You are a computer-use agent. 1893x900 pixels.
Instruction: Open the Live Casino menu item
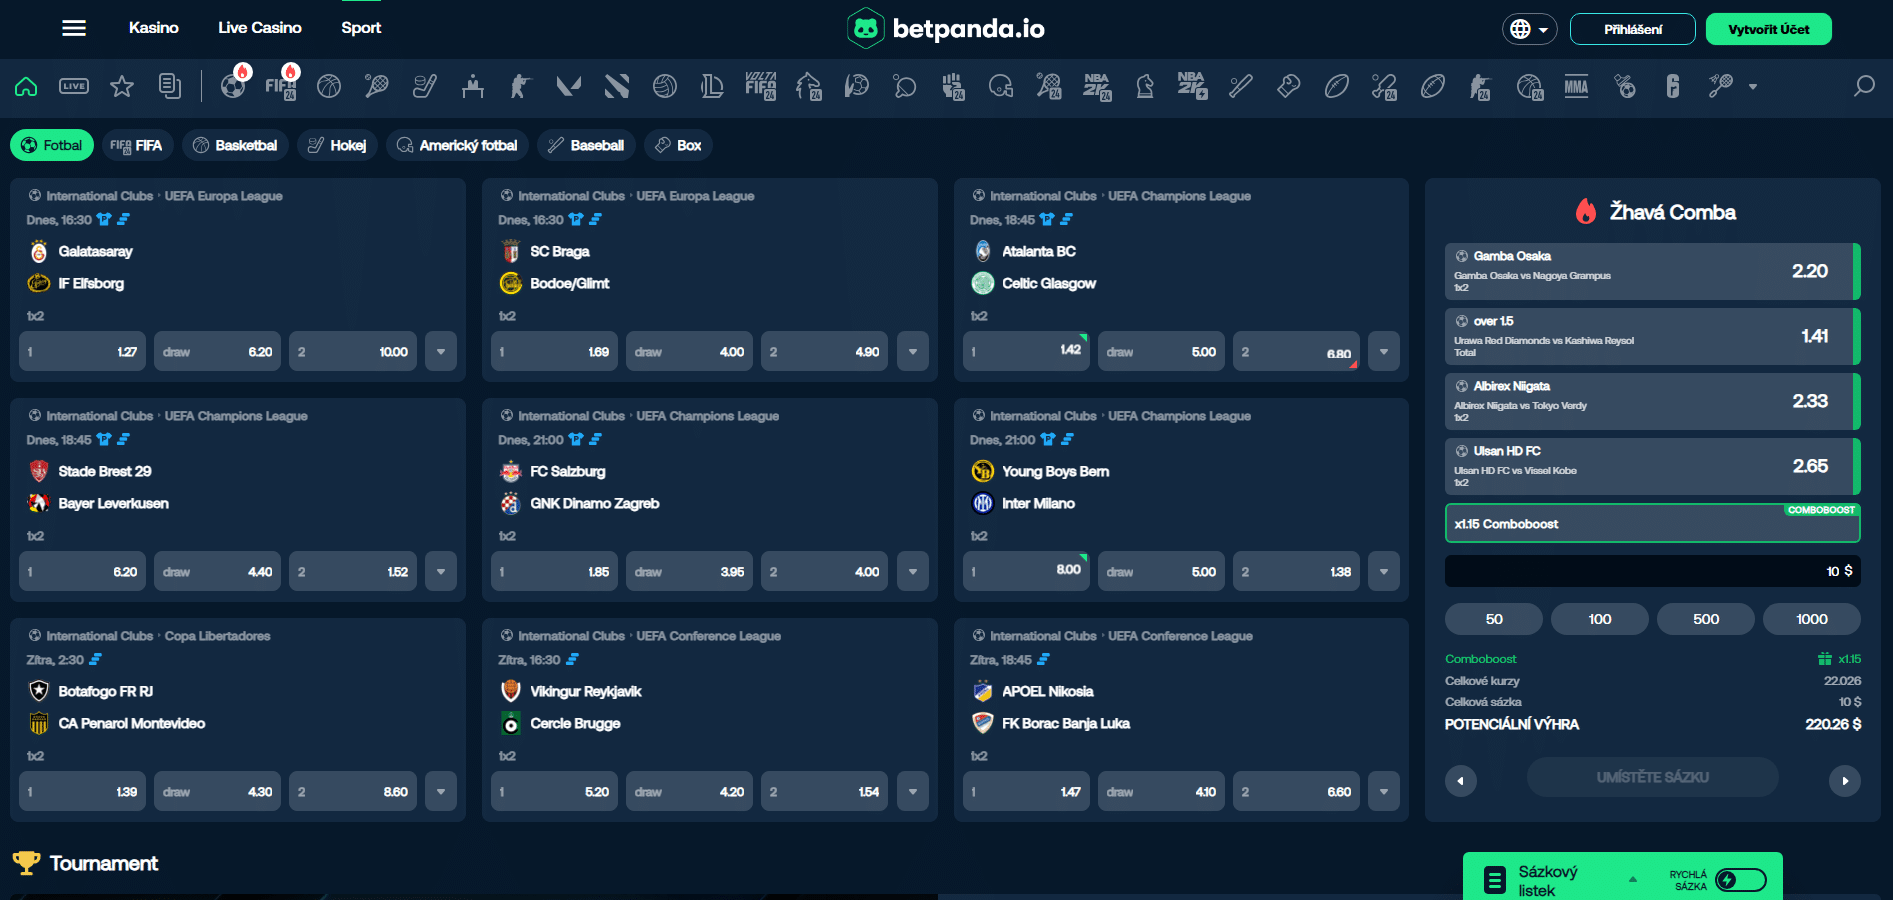[260, 28]
